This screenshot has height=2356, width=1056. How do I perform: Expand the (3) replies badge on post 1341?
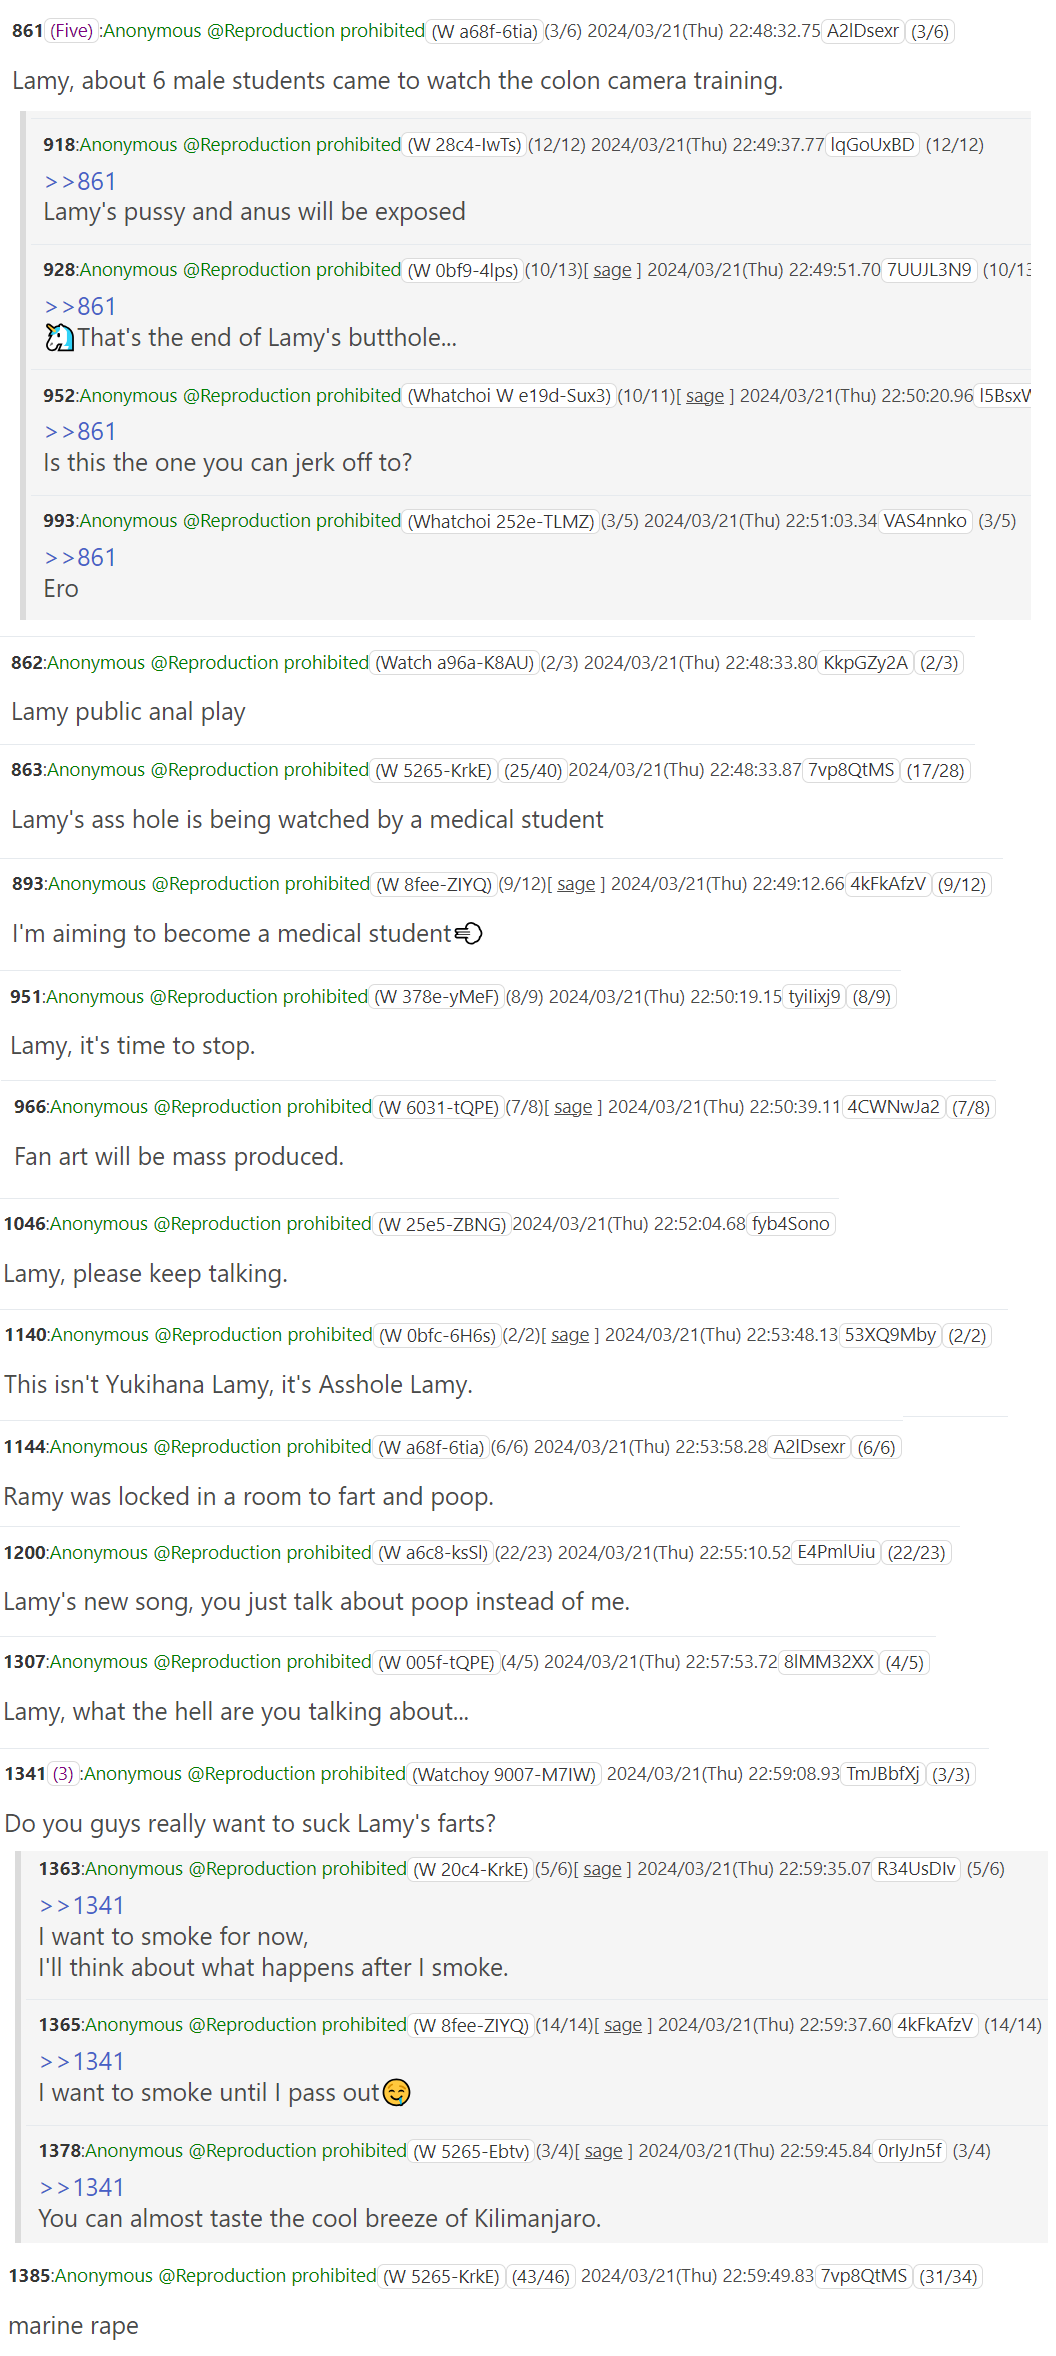pyautogui.click(x=64, y=1774)
